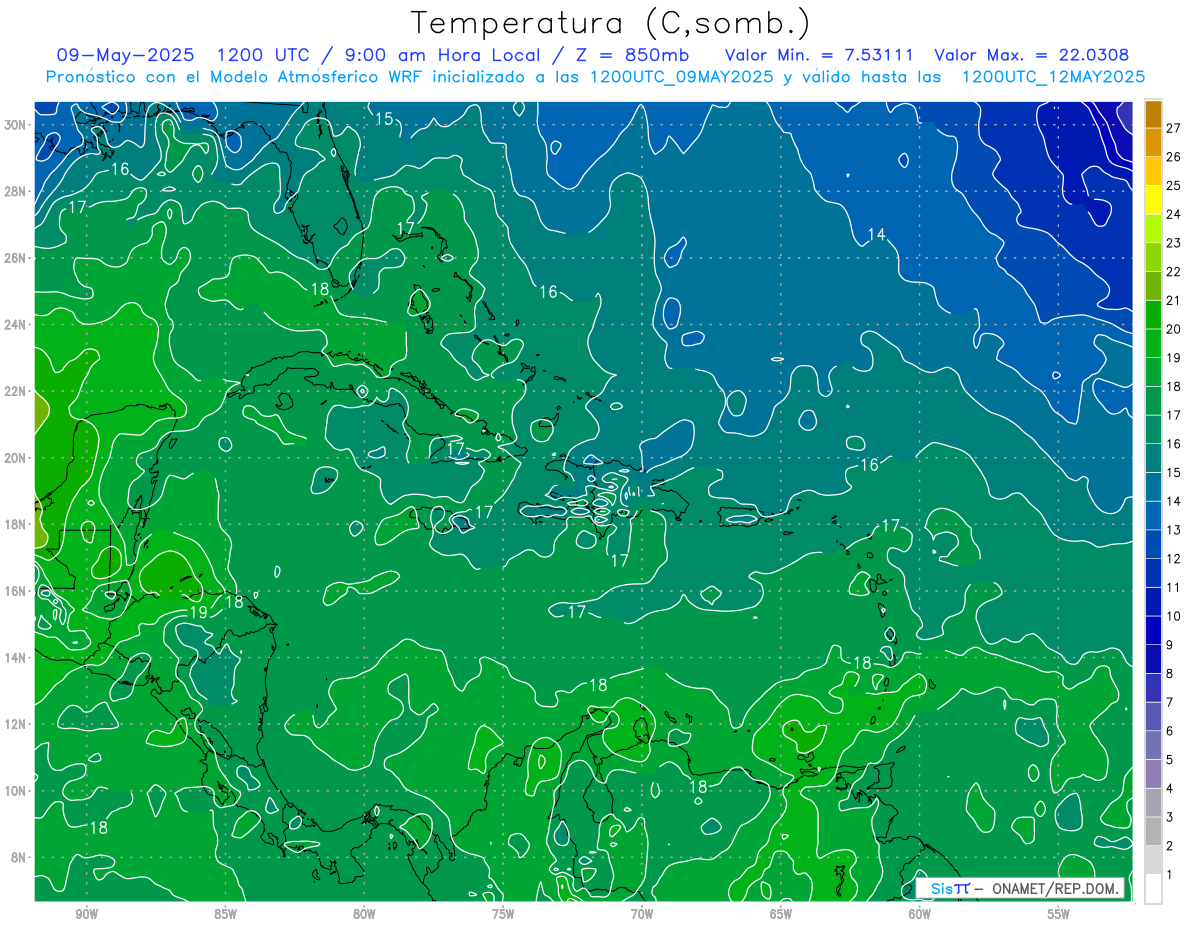The height and width of the screenshot is (927, 1200).
Task: Select the "20N" latitude label
Action: [16, 458]
